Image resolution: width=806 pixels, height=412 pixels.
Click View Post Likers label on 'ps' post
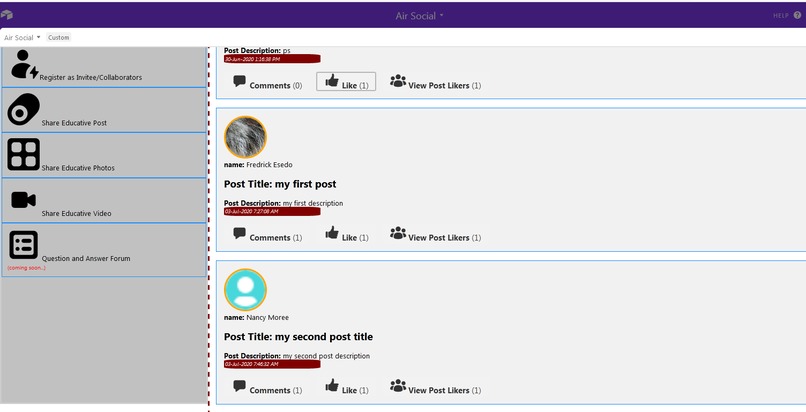coord(445,86)
